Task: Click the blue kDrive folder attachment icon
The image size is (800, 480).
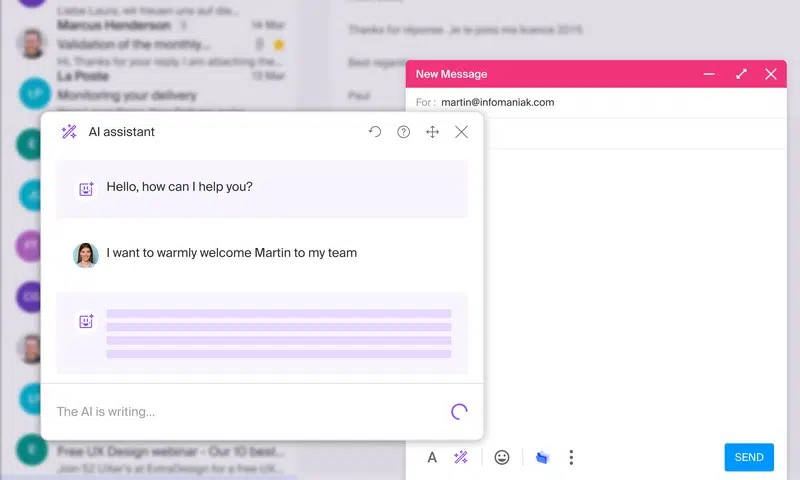Action: pyautogui.click(x=542, y=458)
